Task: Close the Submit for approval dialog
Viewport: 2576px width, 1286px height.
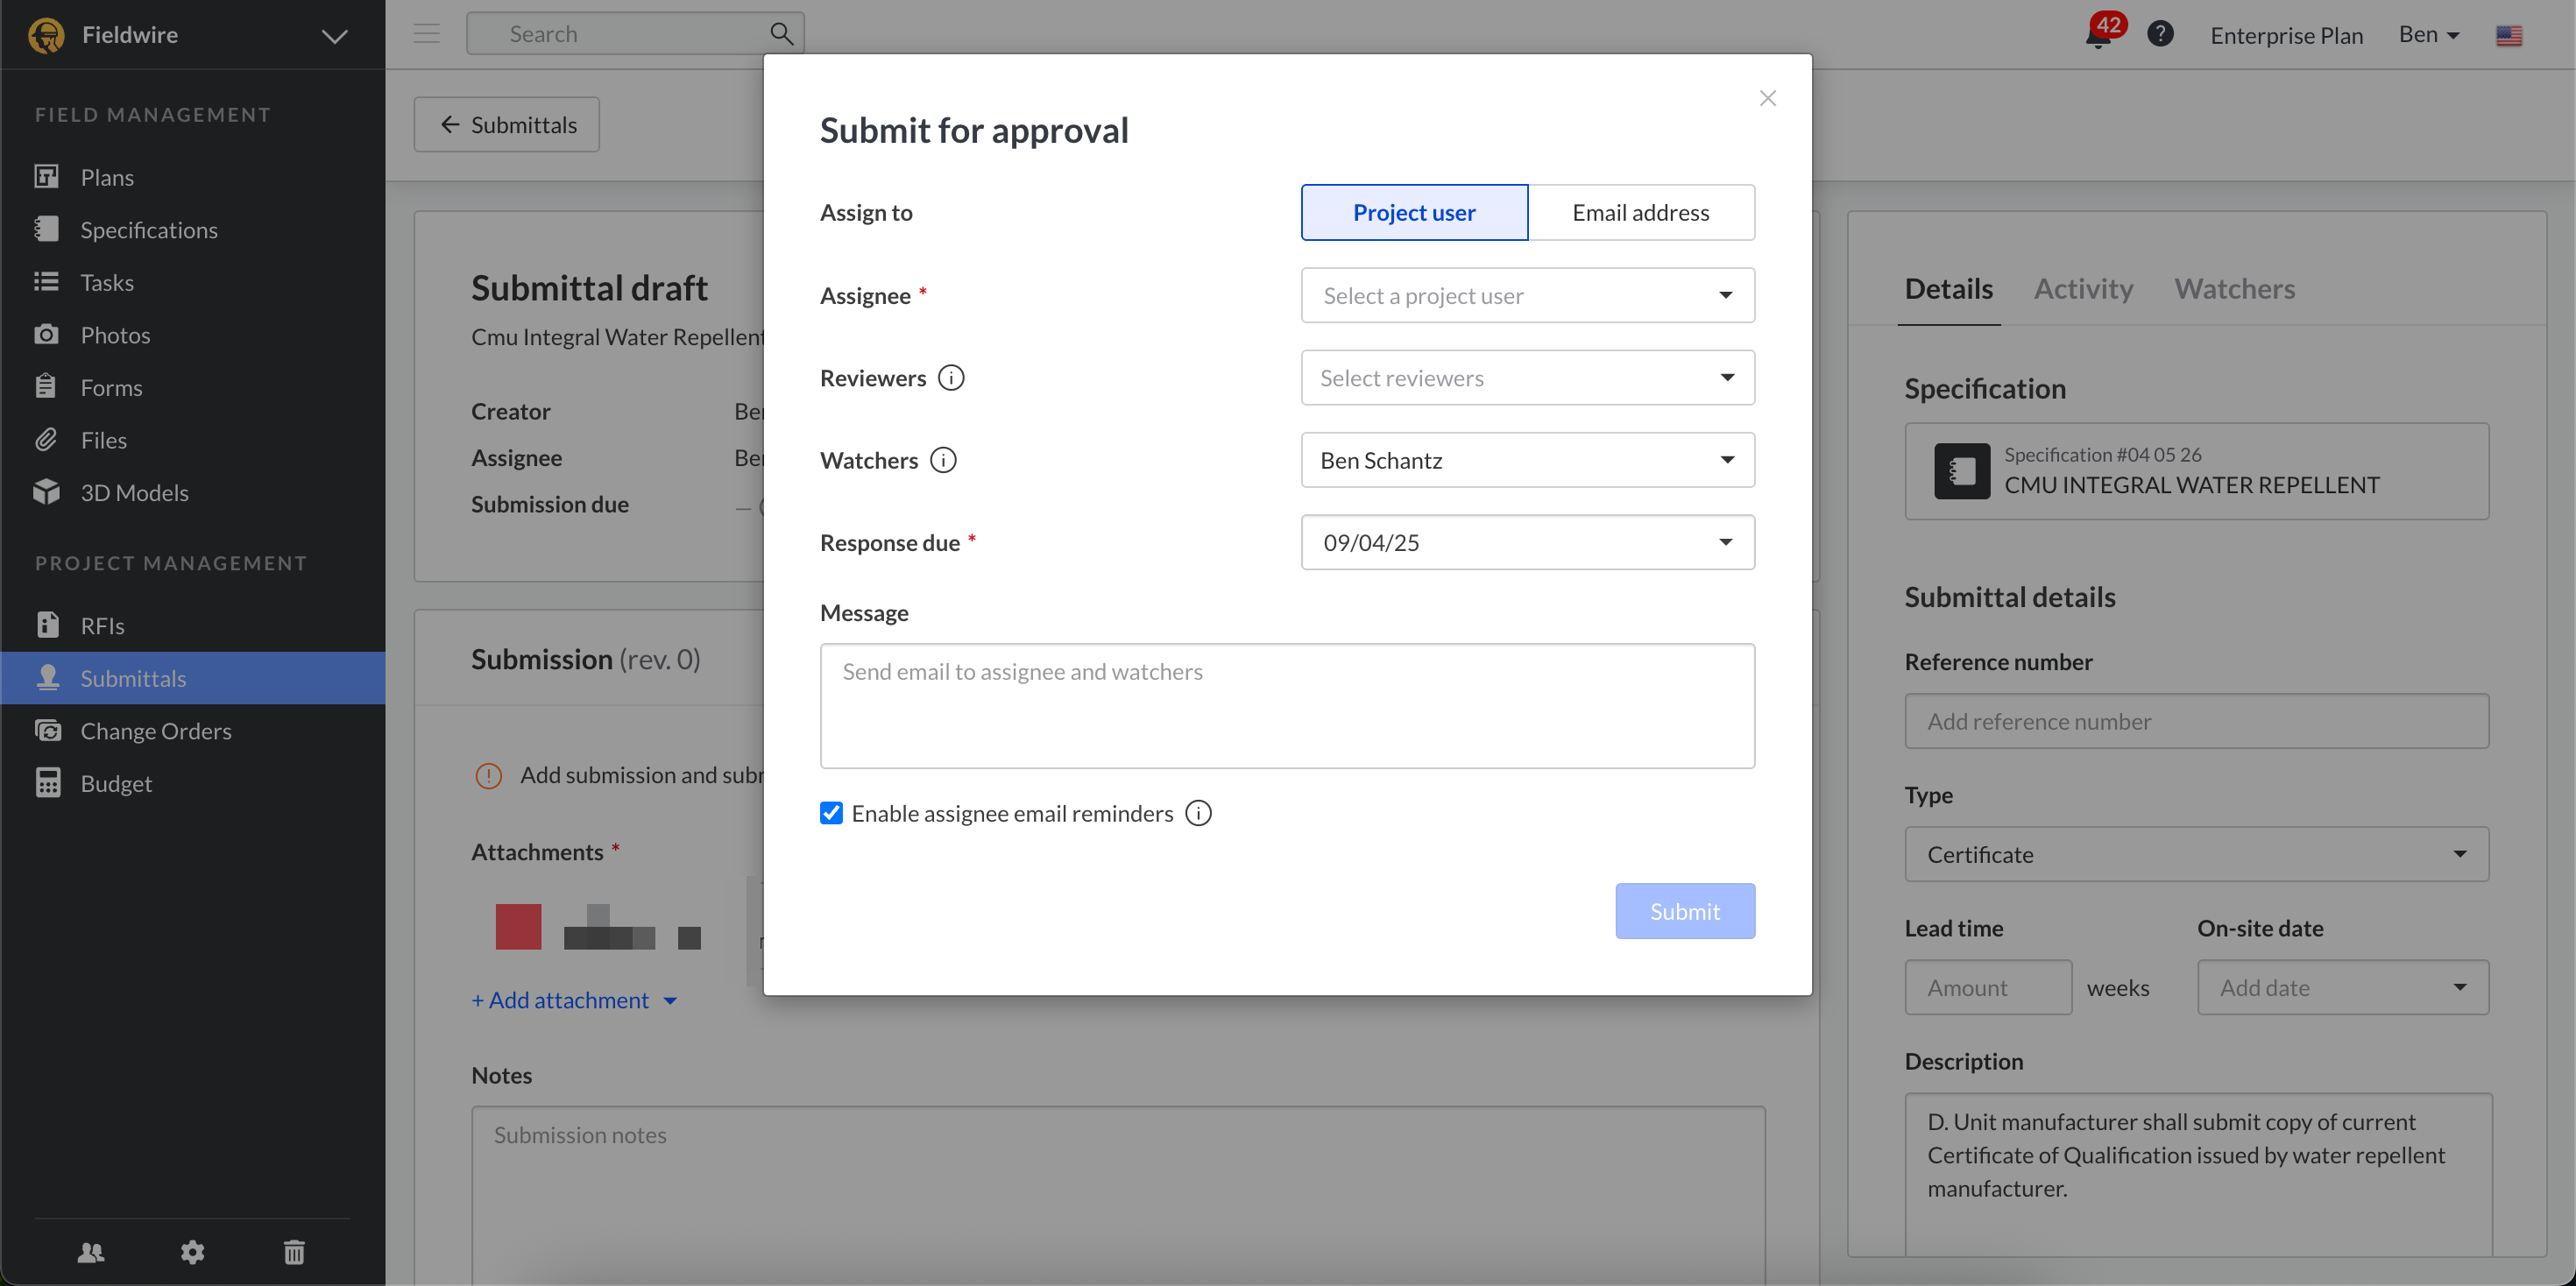Action: (1767, 98)
